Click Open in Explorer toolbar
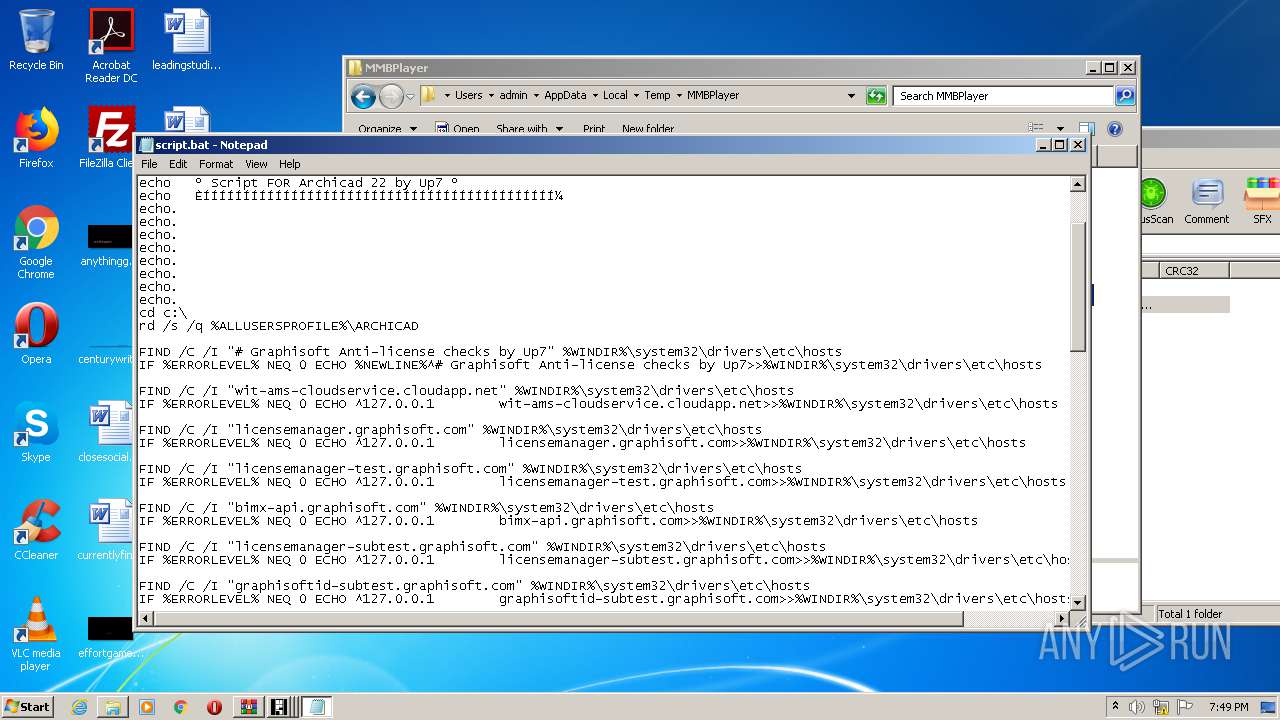Viewport: 1280px width, 720px height. point(458,128)
